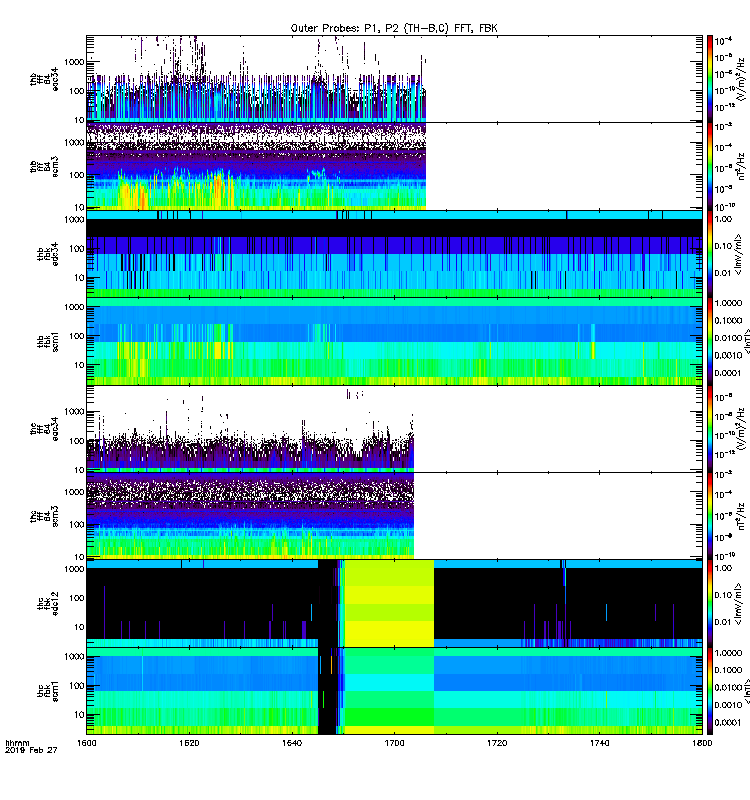Click the color bar beside thc fbk edc12 panel
Viewport: 750px width, 800px height.
(x=710, y=604)
